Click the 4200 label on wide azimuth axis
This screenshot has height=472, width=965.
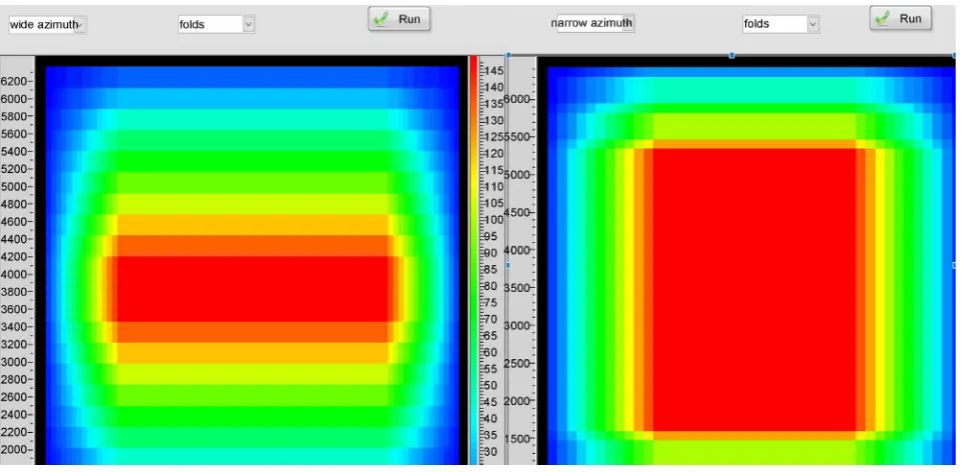click(14, 257)
